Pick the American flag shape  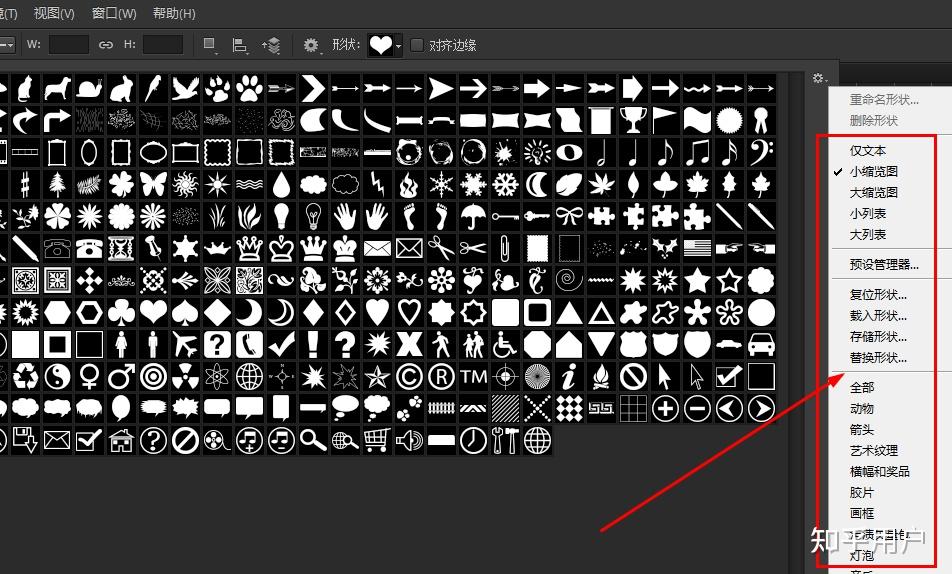coord(697,248)
